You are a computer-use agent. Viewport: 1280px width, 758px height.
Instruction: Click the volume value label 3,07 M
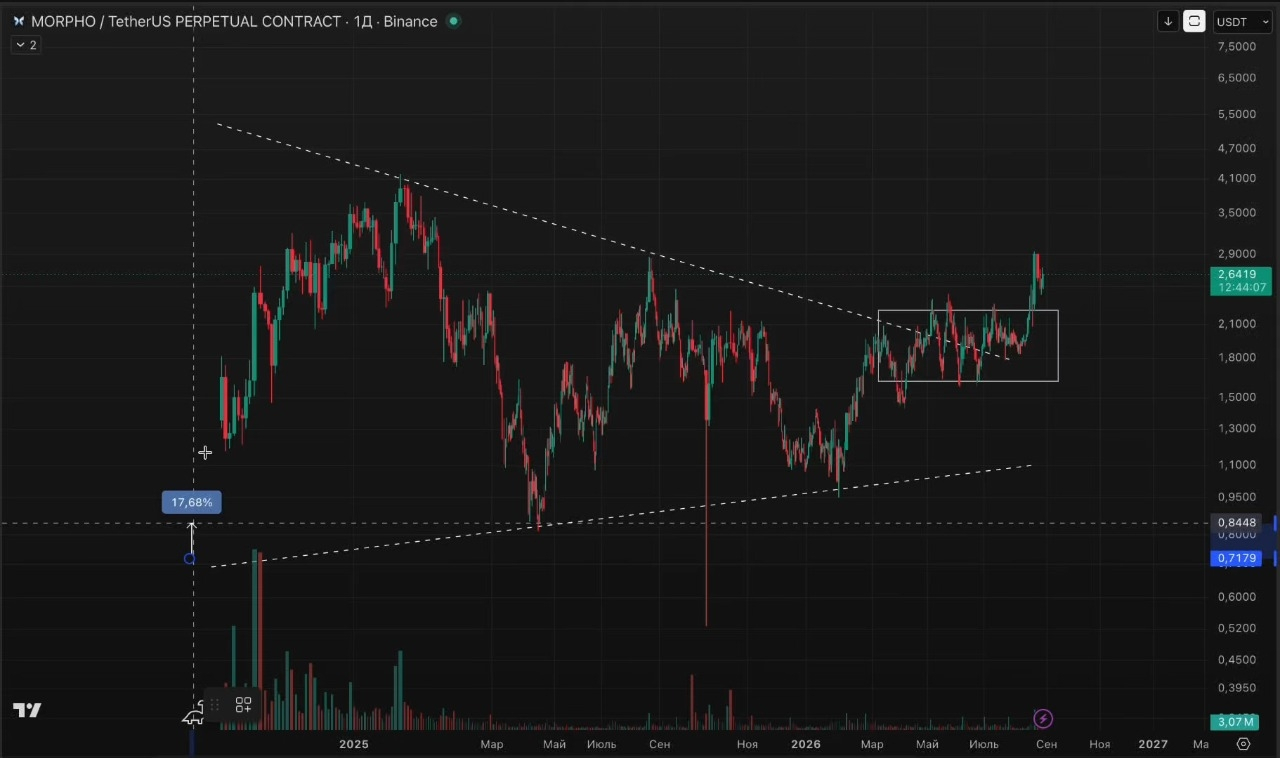coord(1237,722)
